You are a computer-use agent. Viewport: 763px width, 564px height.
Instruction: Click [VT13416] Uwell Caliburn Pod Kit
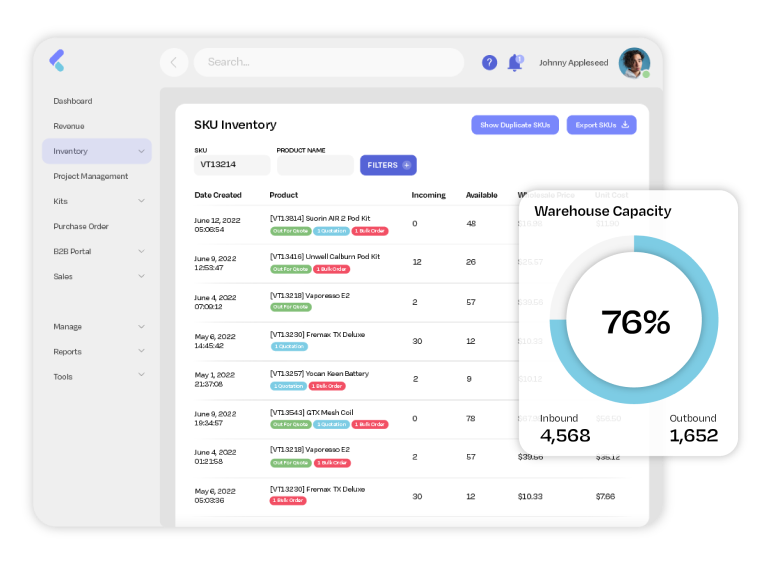click(325, 256)
